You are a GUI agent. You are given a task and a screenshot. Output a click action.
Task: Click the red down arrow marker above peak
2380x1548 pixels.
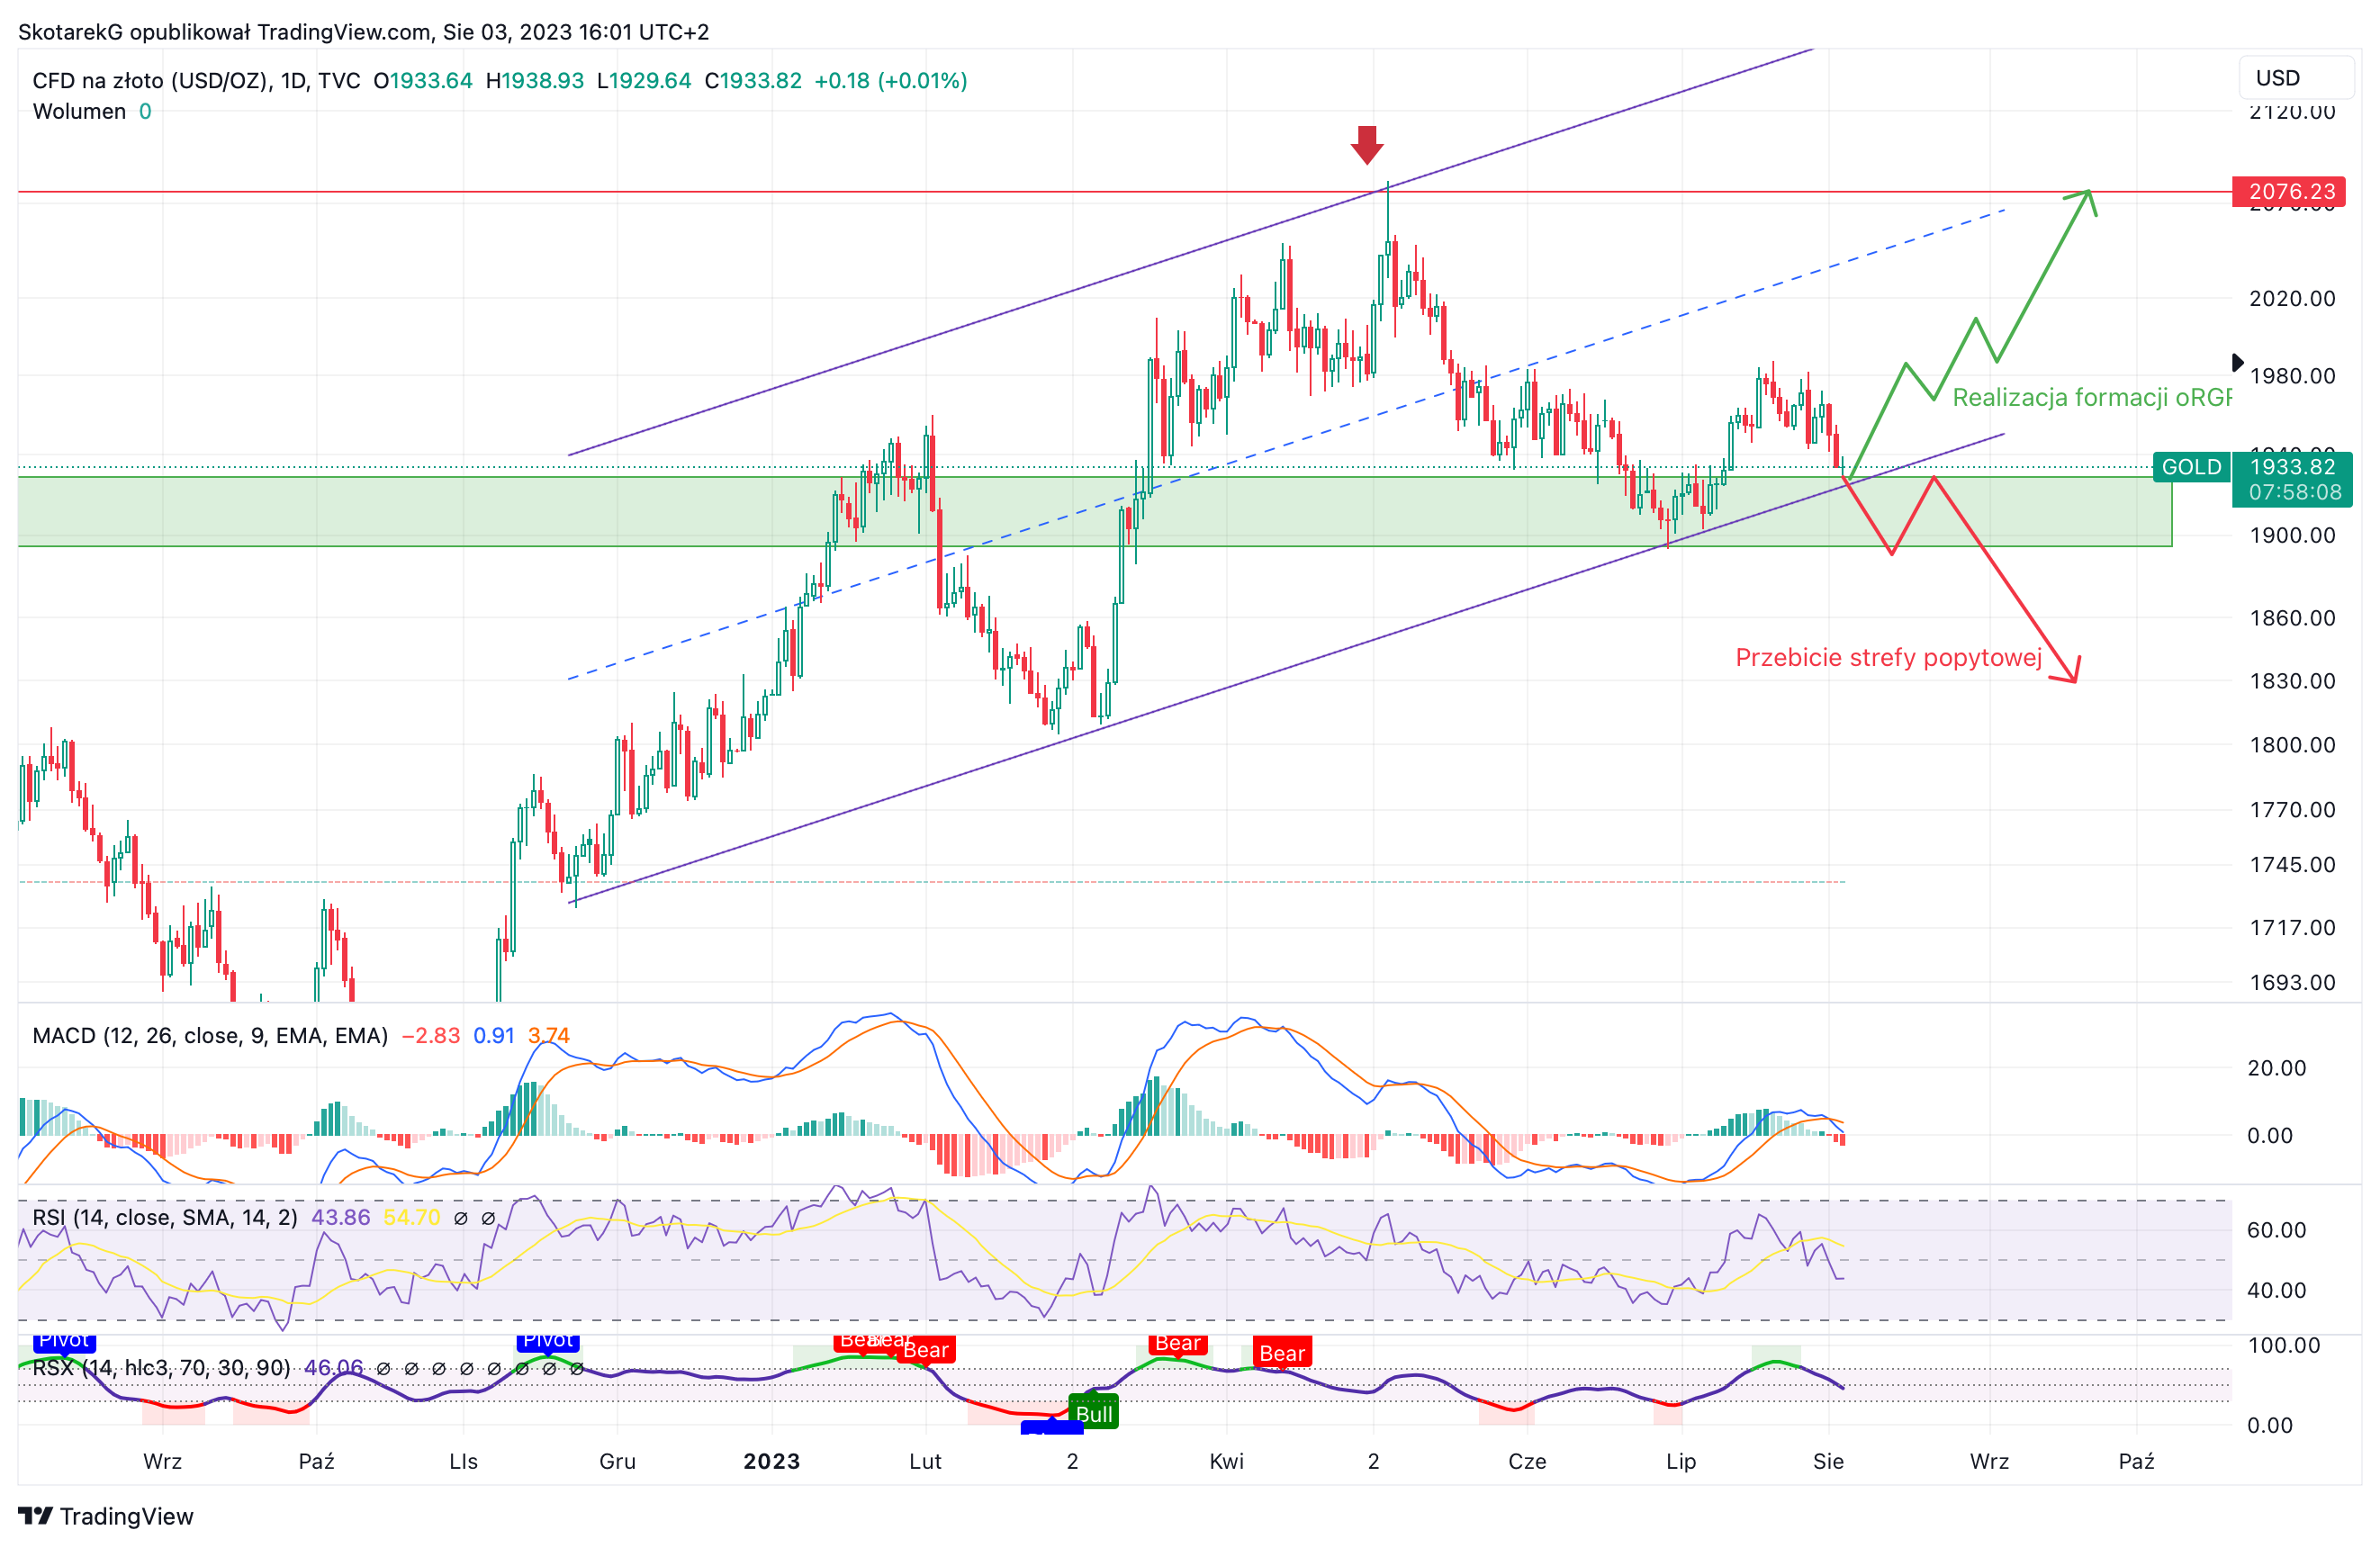point(1367,145)
